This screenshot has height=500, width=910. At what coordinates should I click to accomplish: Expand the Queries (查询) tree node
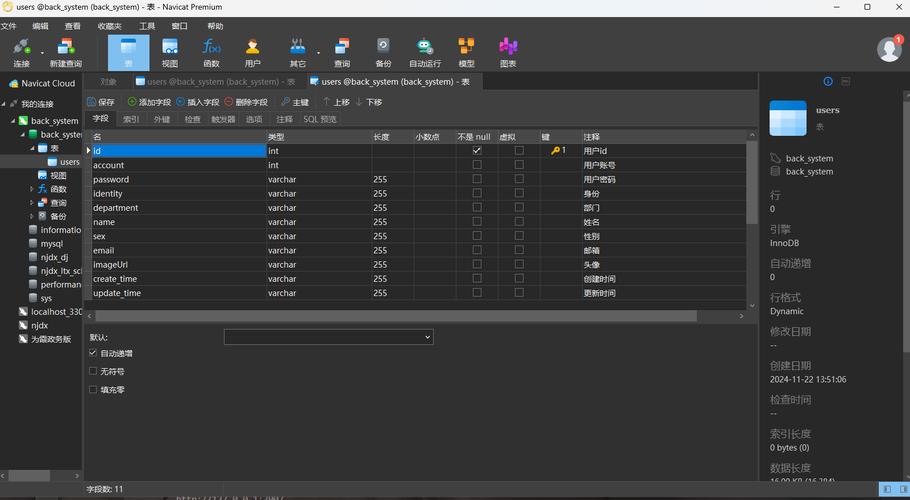tap(32, 202)
